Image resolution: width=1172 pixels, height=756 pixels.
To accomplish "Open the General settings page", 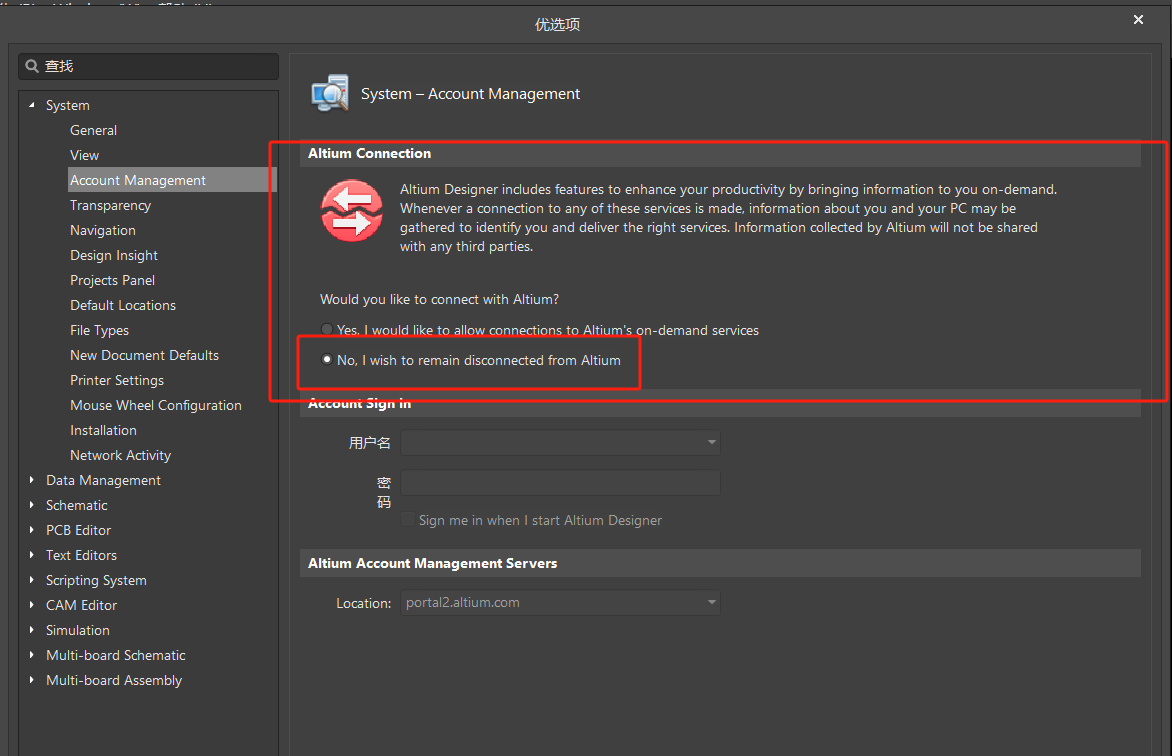I will [93, 130].
